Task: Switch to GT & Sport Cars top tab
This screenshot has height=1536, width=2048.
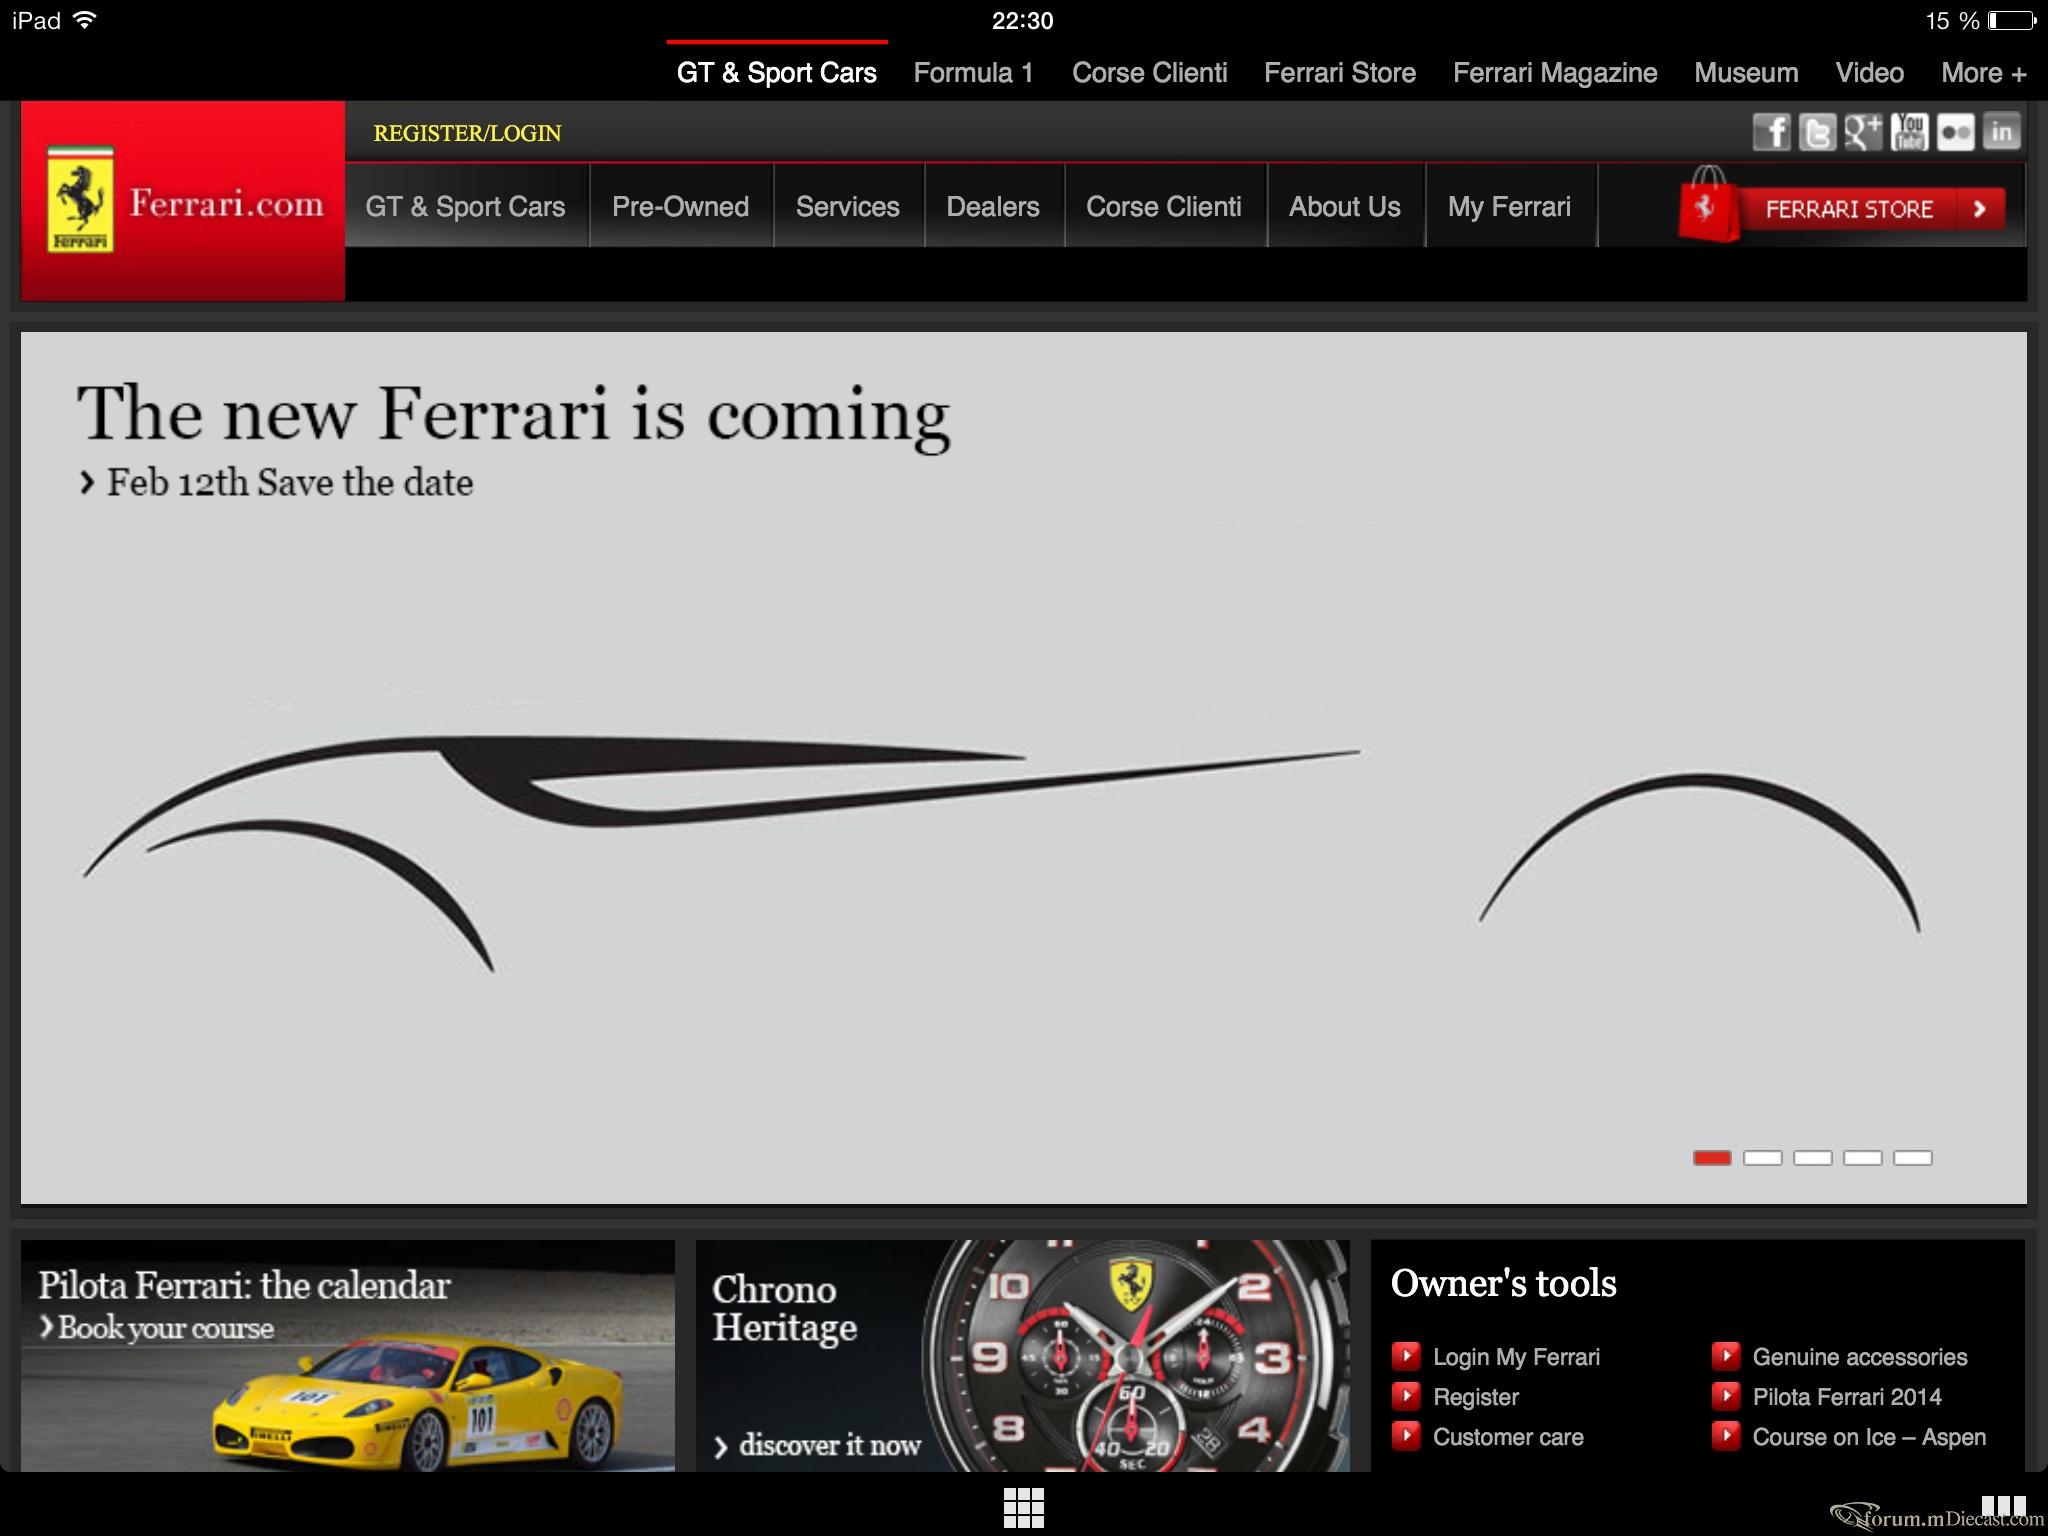Action: click(x=776, y=73)
